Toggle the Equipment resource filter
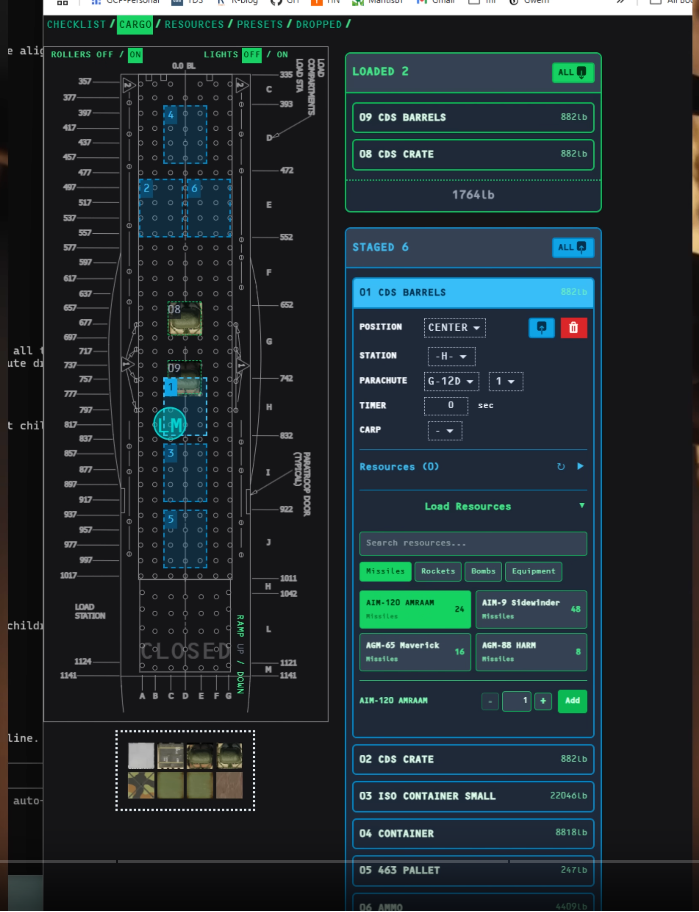The height and width of the screenshot is (912, 699). tap(533, 571)
